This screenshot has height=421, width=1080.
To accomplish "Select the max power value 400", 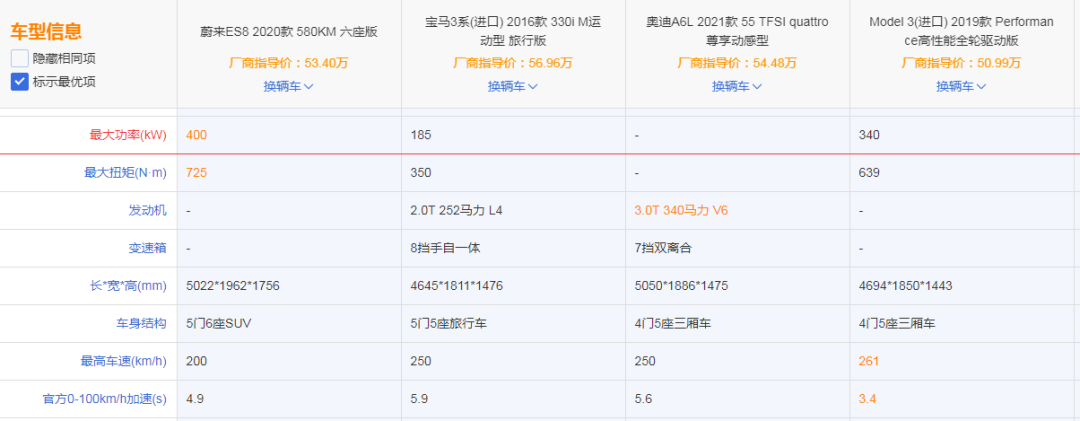I will (x=196, y=136).
